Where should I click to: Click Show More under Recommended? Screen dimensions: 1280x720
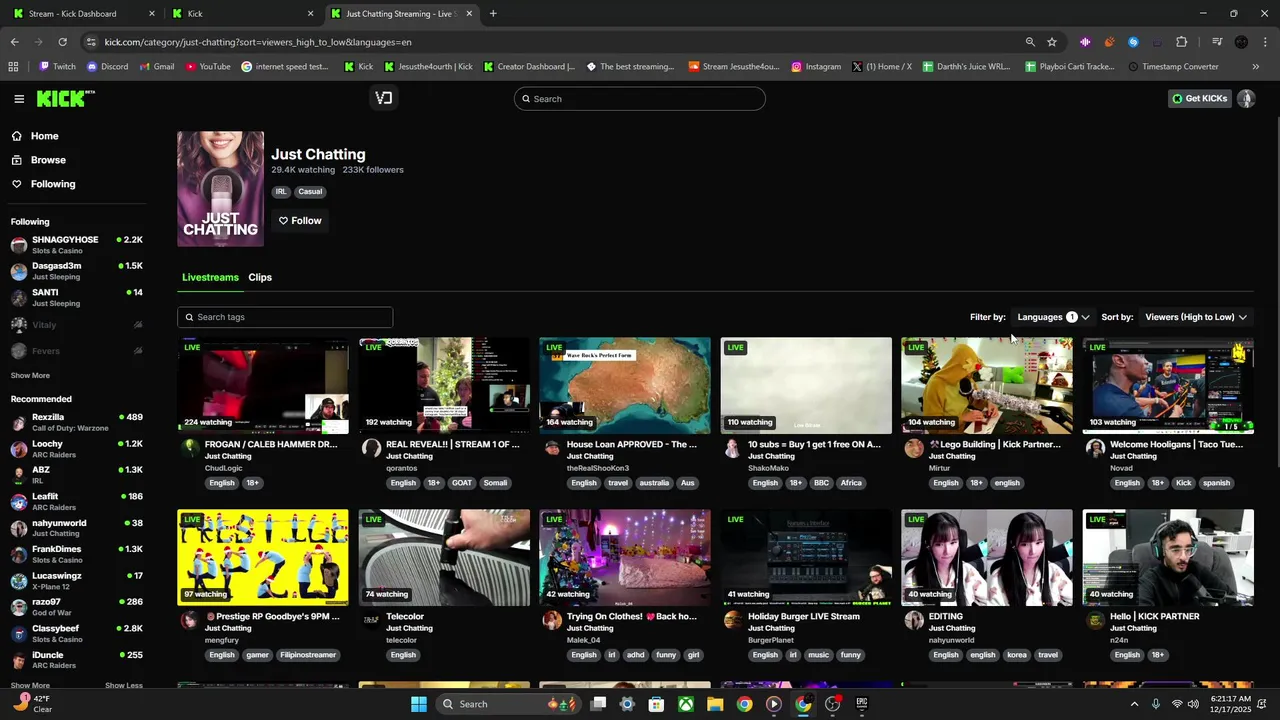coord(30,685)
